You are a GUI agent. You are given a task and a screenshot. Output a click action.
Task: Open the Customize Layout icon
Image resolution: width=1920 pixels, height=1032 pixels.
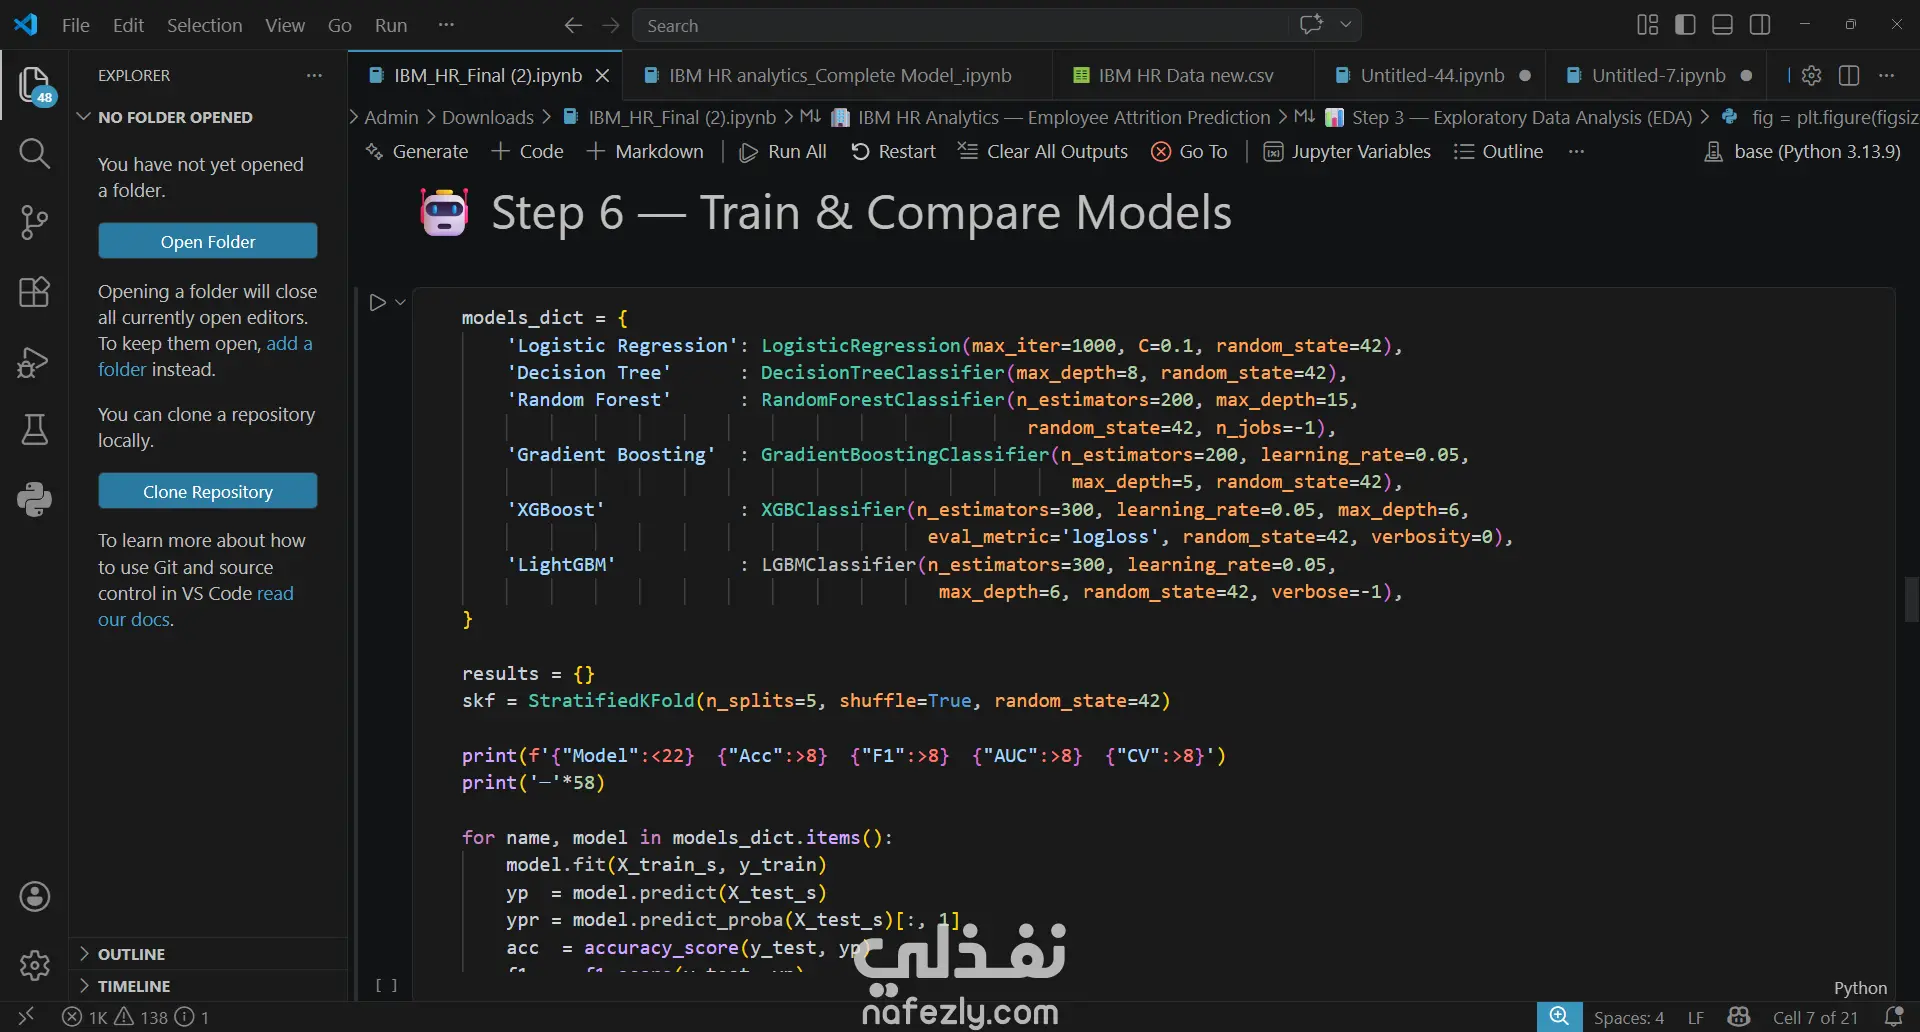click(x=1647, y=25)
